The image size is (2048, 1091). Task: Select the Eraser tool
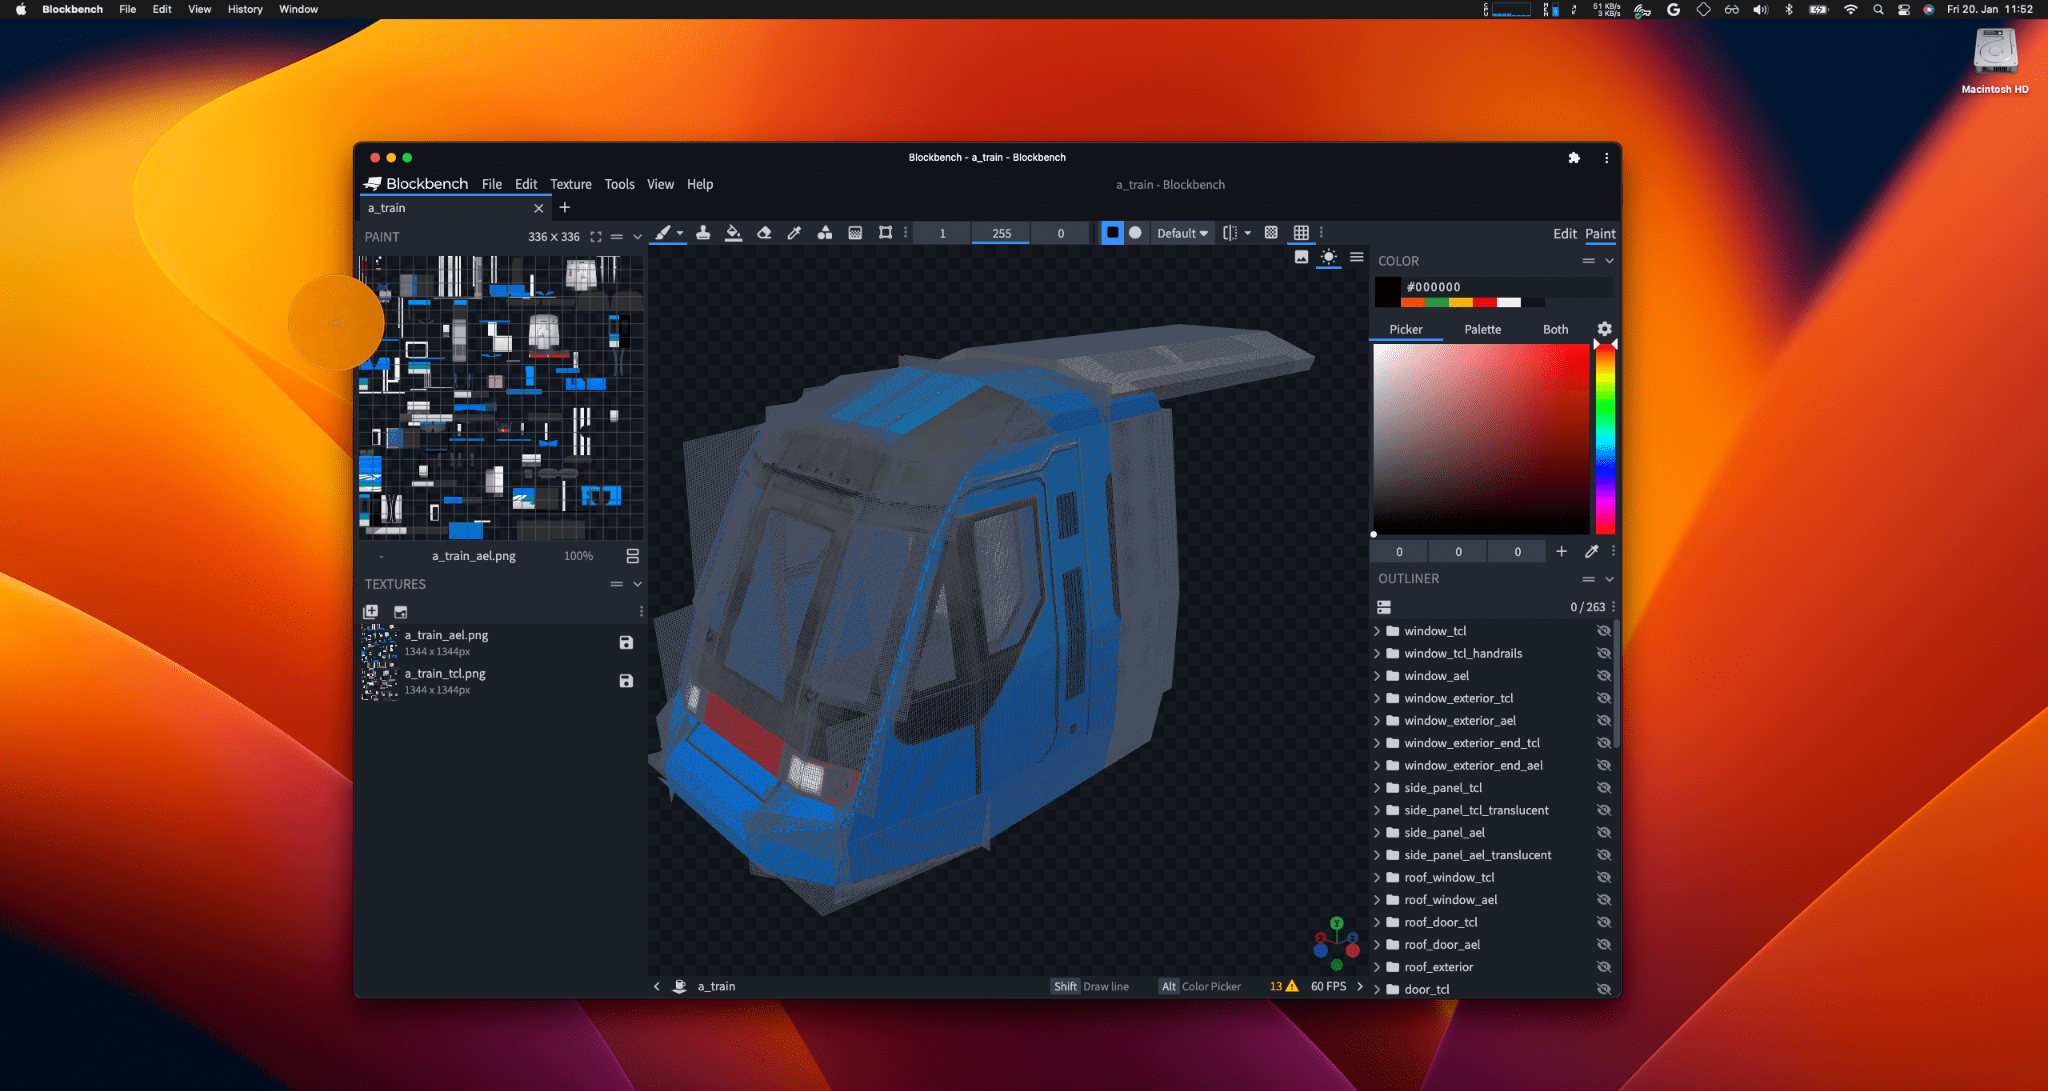764,232
